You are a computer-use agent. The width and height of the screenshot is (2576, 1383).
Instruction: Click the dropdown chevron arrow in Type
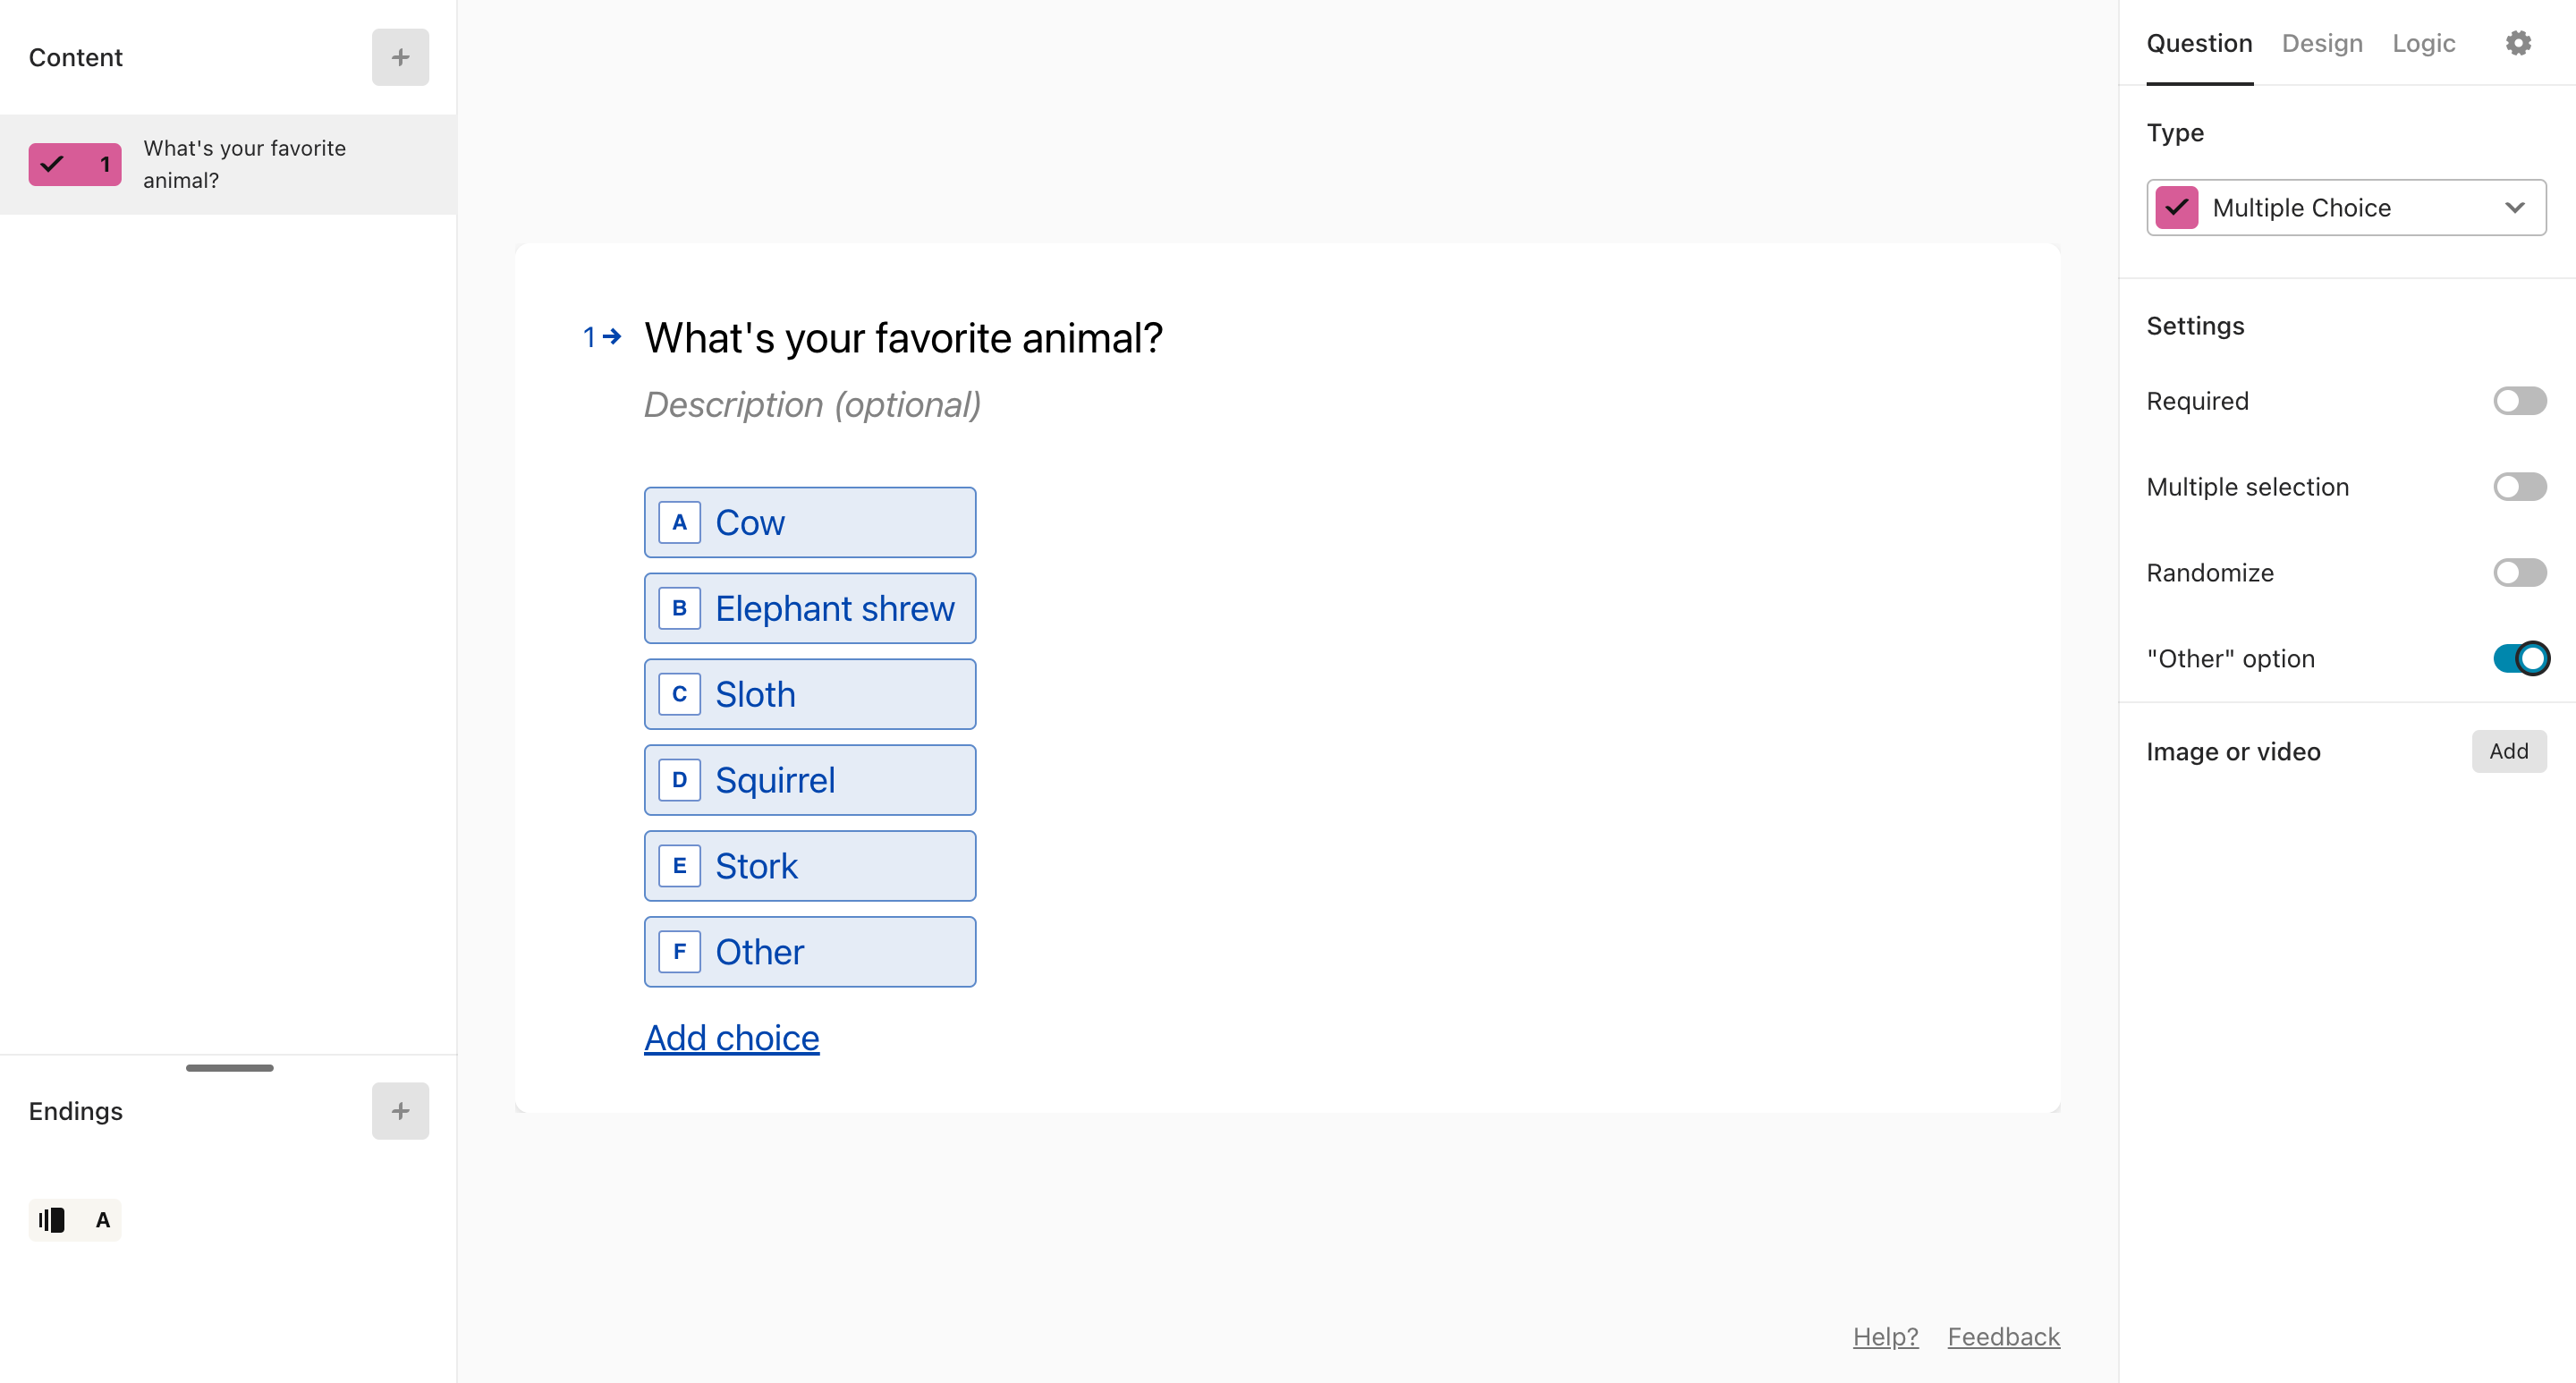coord(2514,207)
